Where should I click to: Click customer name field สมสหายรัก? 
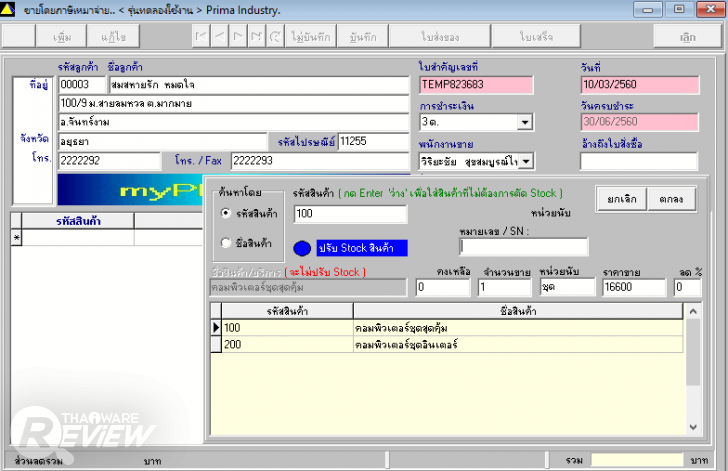pos(259,85)
